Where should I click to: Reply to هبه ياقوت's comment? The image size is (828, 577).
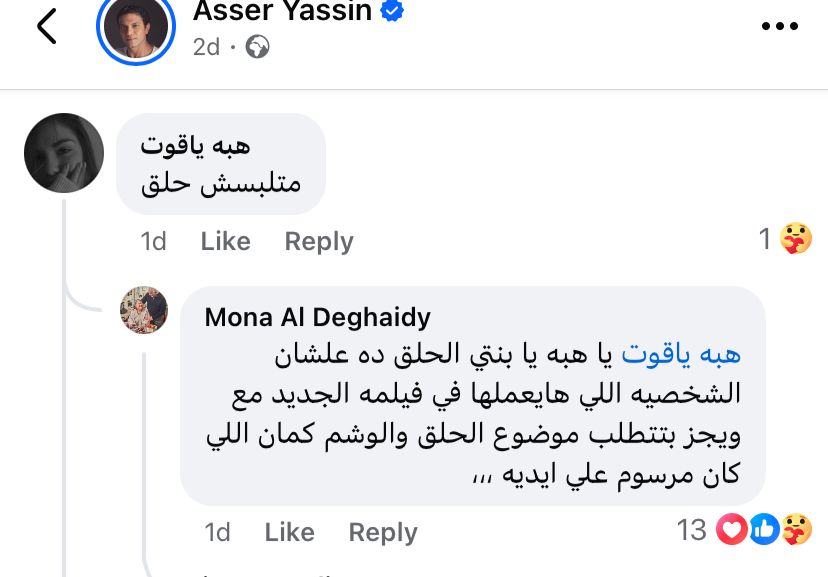pos(318,241)
